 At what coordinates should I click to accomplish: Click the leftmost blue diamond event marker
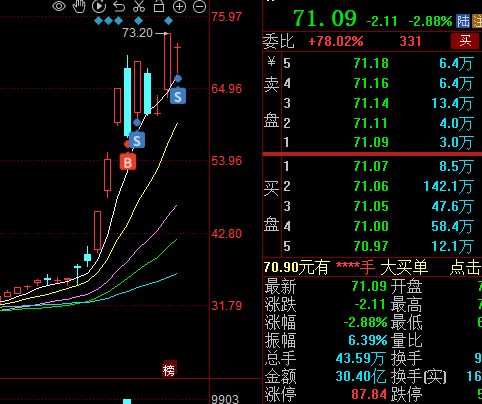pos(98,21)
